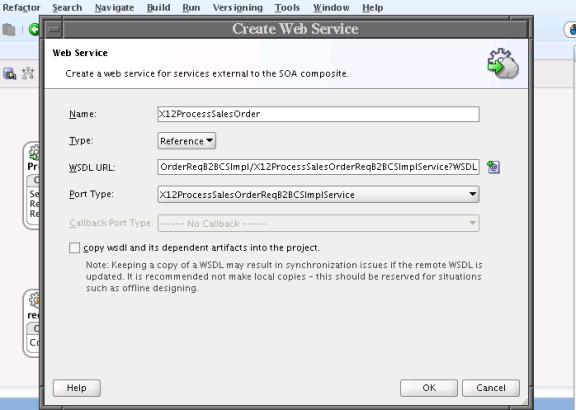This screenshot has height=410, width=576.
Task: Select the upper composite component gear icon
Action: 34,152
